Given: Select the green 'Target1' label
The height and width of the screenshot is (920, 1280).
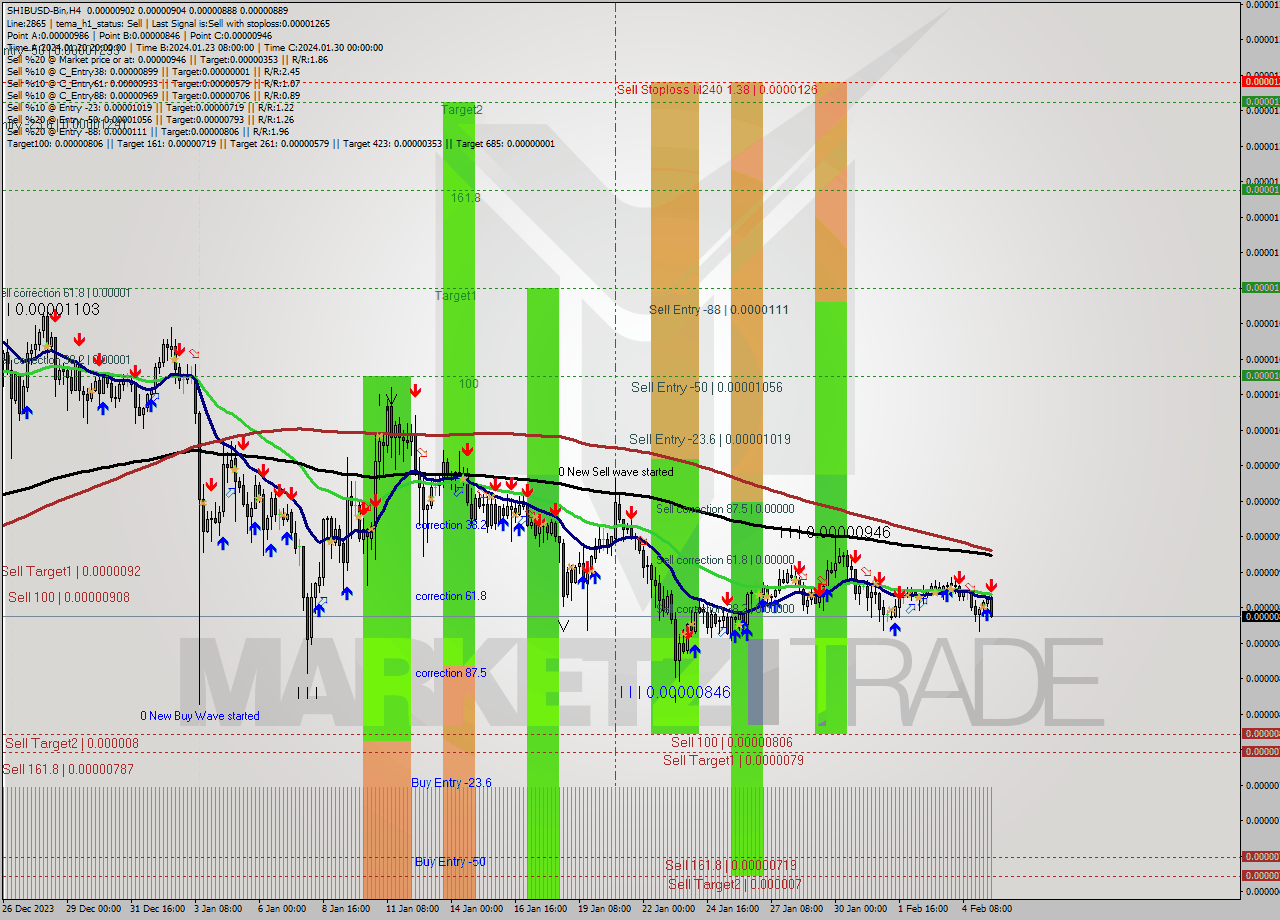Looking at the screenshot, I should point(455,296).
